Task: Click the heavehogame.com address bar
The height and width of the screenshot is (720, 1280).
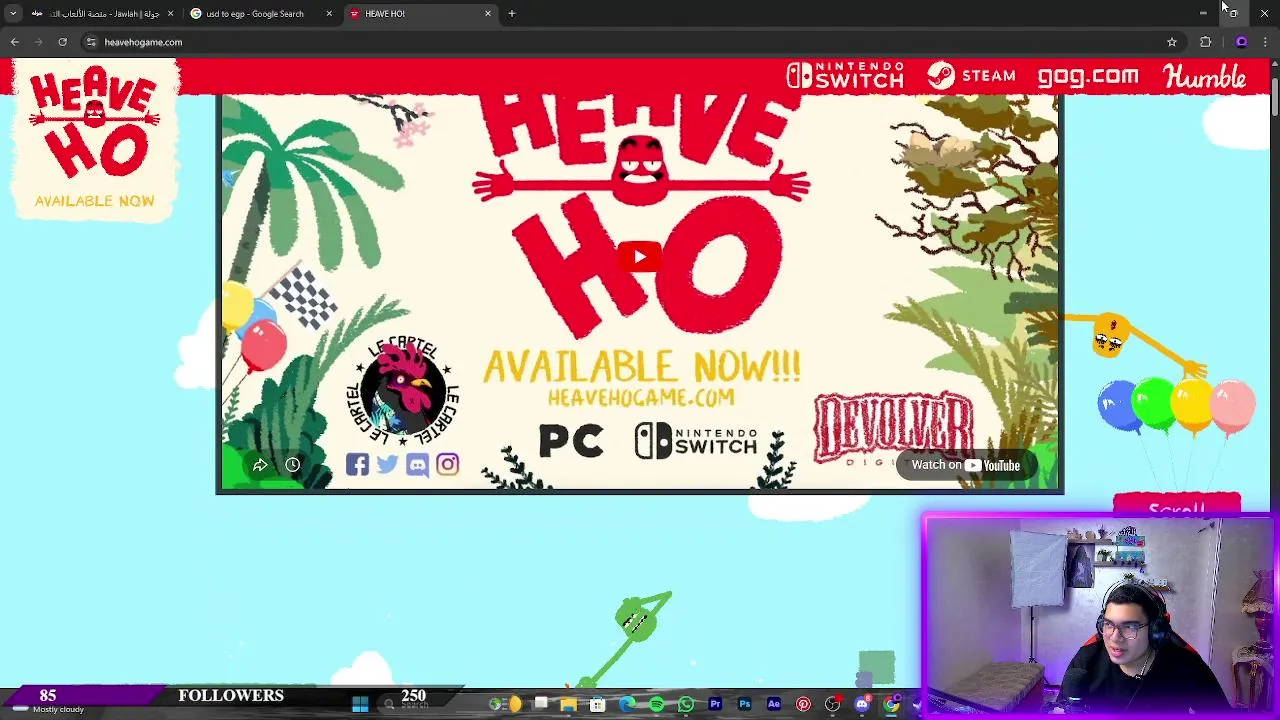Action: pos(630,42)
